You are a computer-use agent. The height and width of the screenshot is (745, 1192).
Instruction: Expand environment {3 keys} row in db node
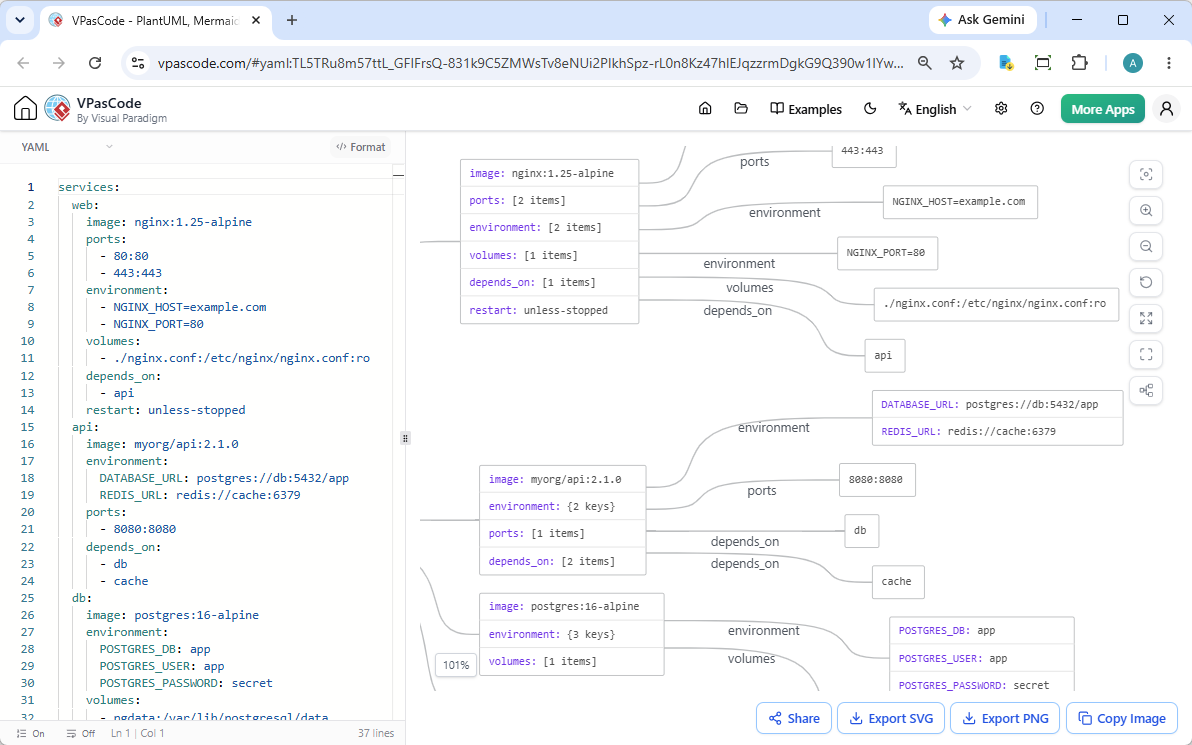pos(572,634)
